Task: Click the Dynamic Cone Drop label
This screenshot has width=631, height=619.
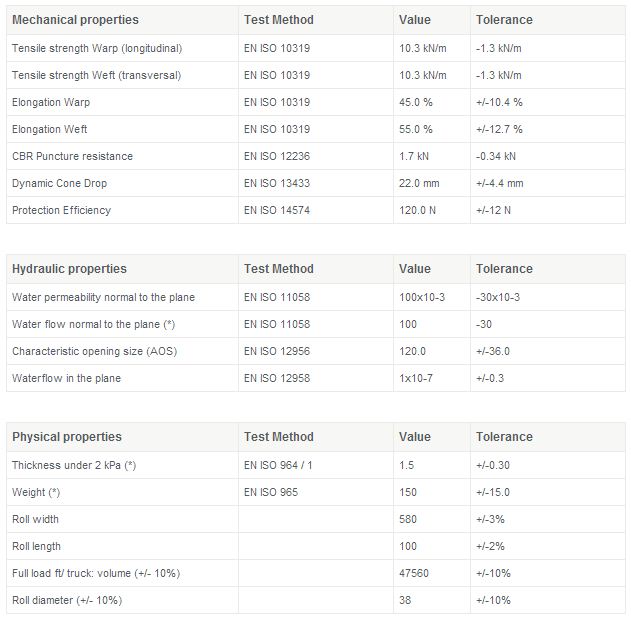Action: point(59,183)
